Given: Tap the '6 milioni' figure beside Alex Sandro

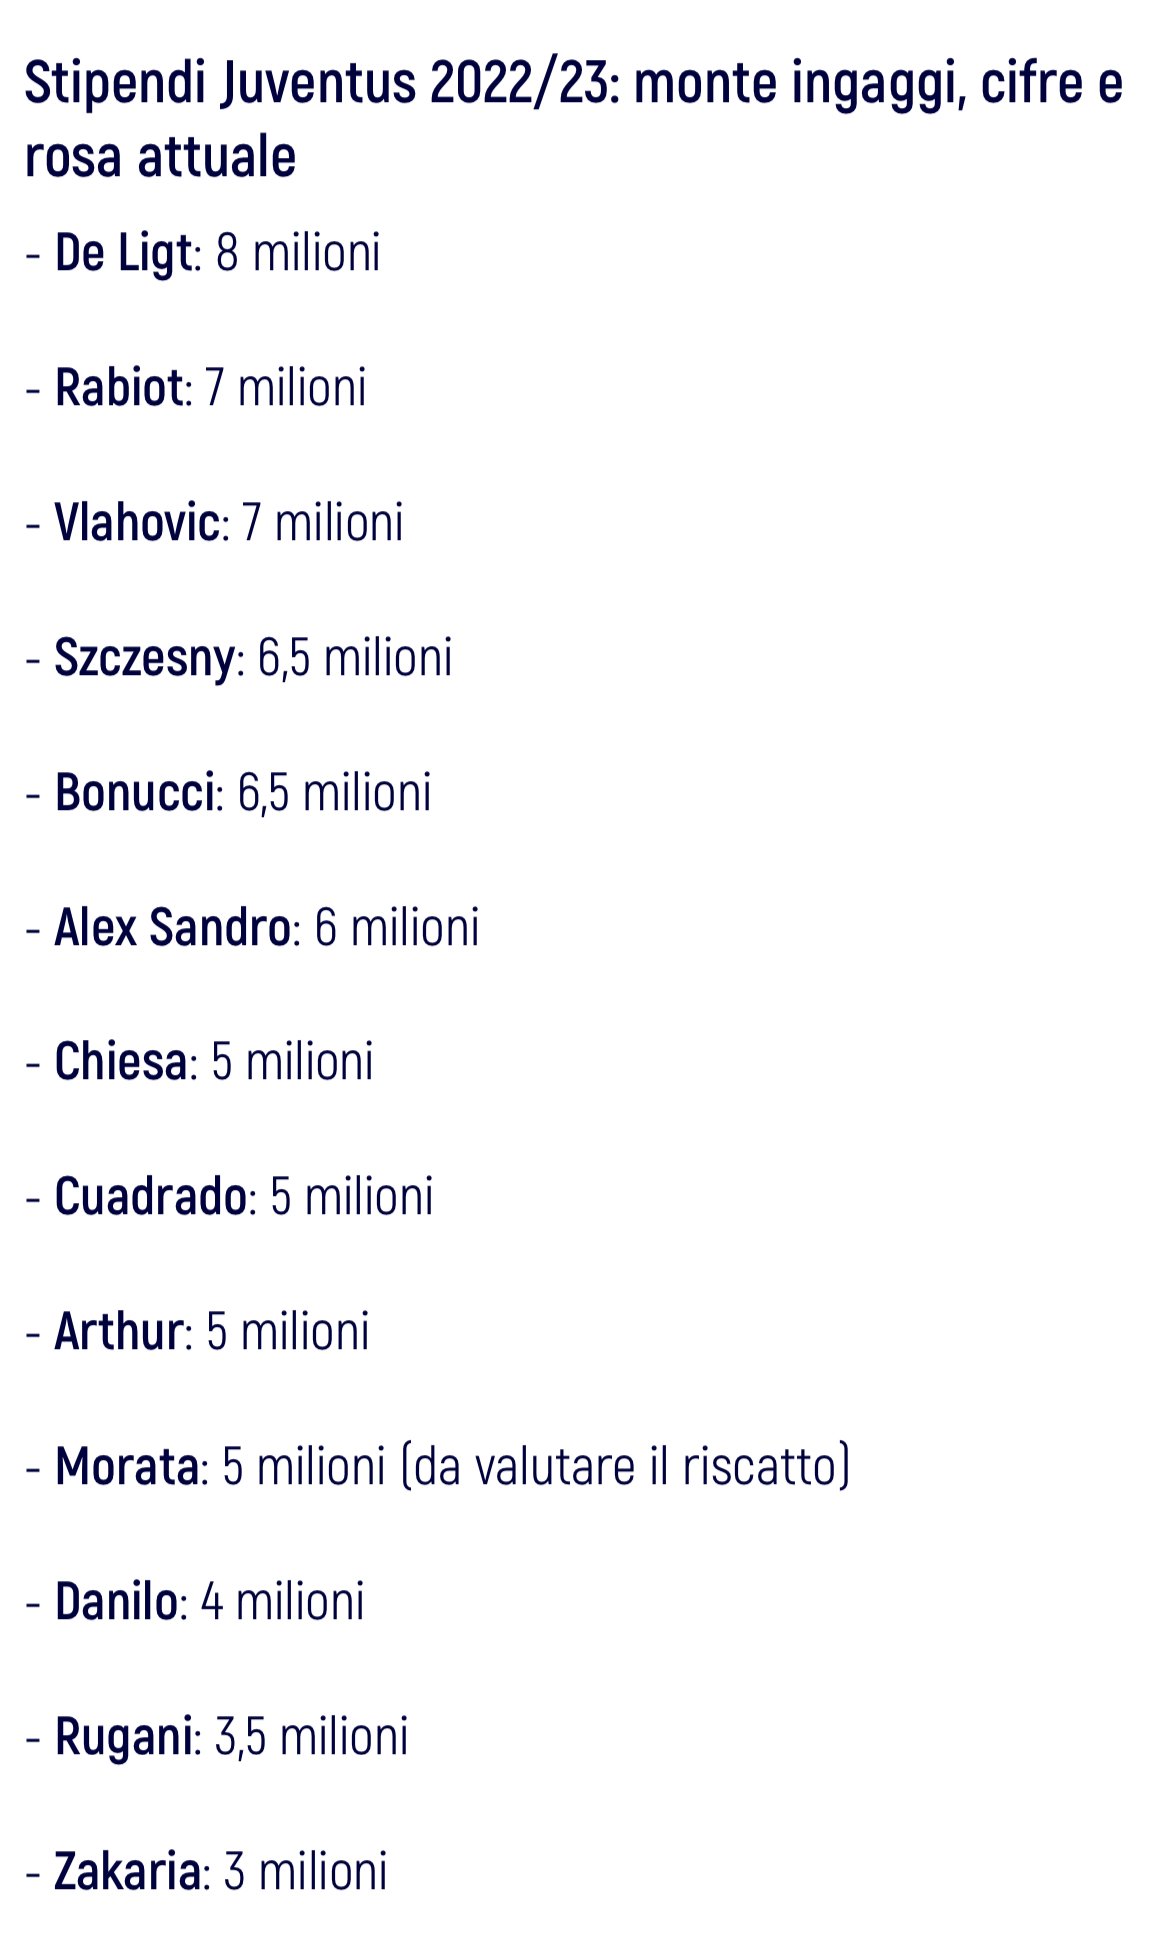Looking at the screenshot, I should pos(397,927).
